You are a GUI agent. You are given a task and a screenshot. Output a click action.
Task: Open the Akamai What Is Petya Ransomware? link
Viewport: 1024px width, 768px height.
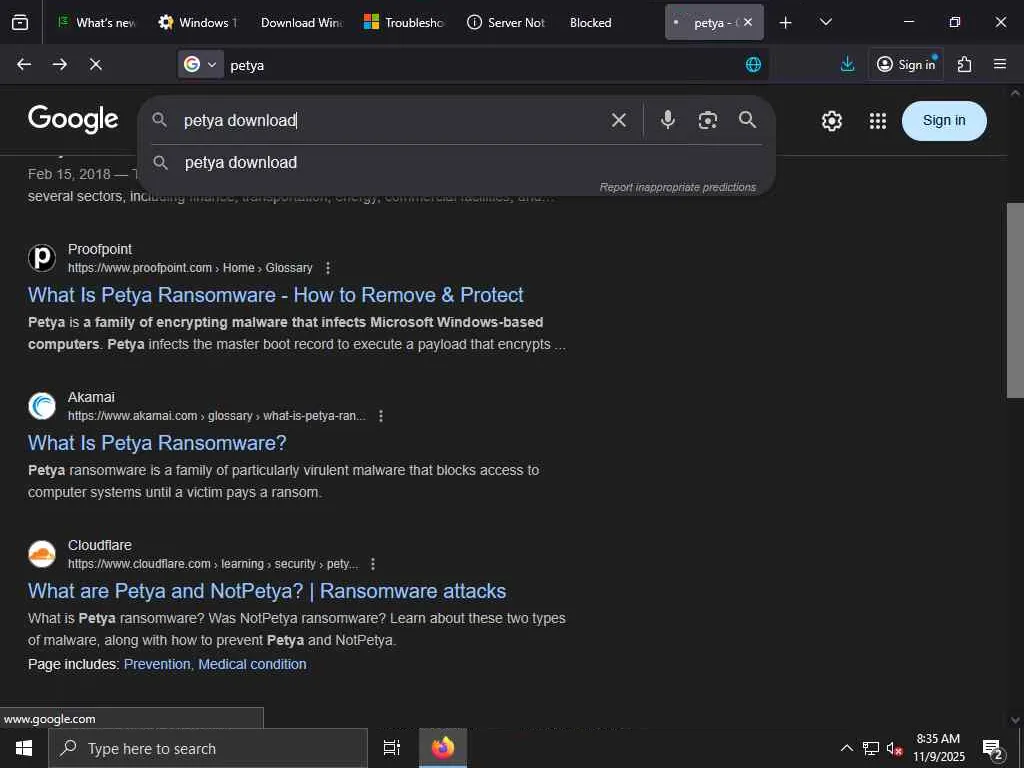[157, 443]
